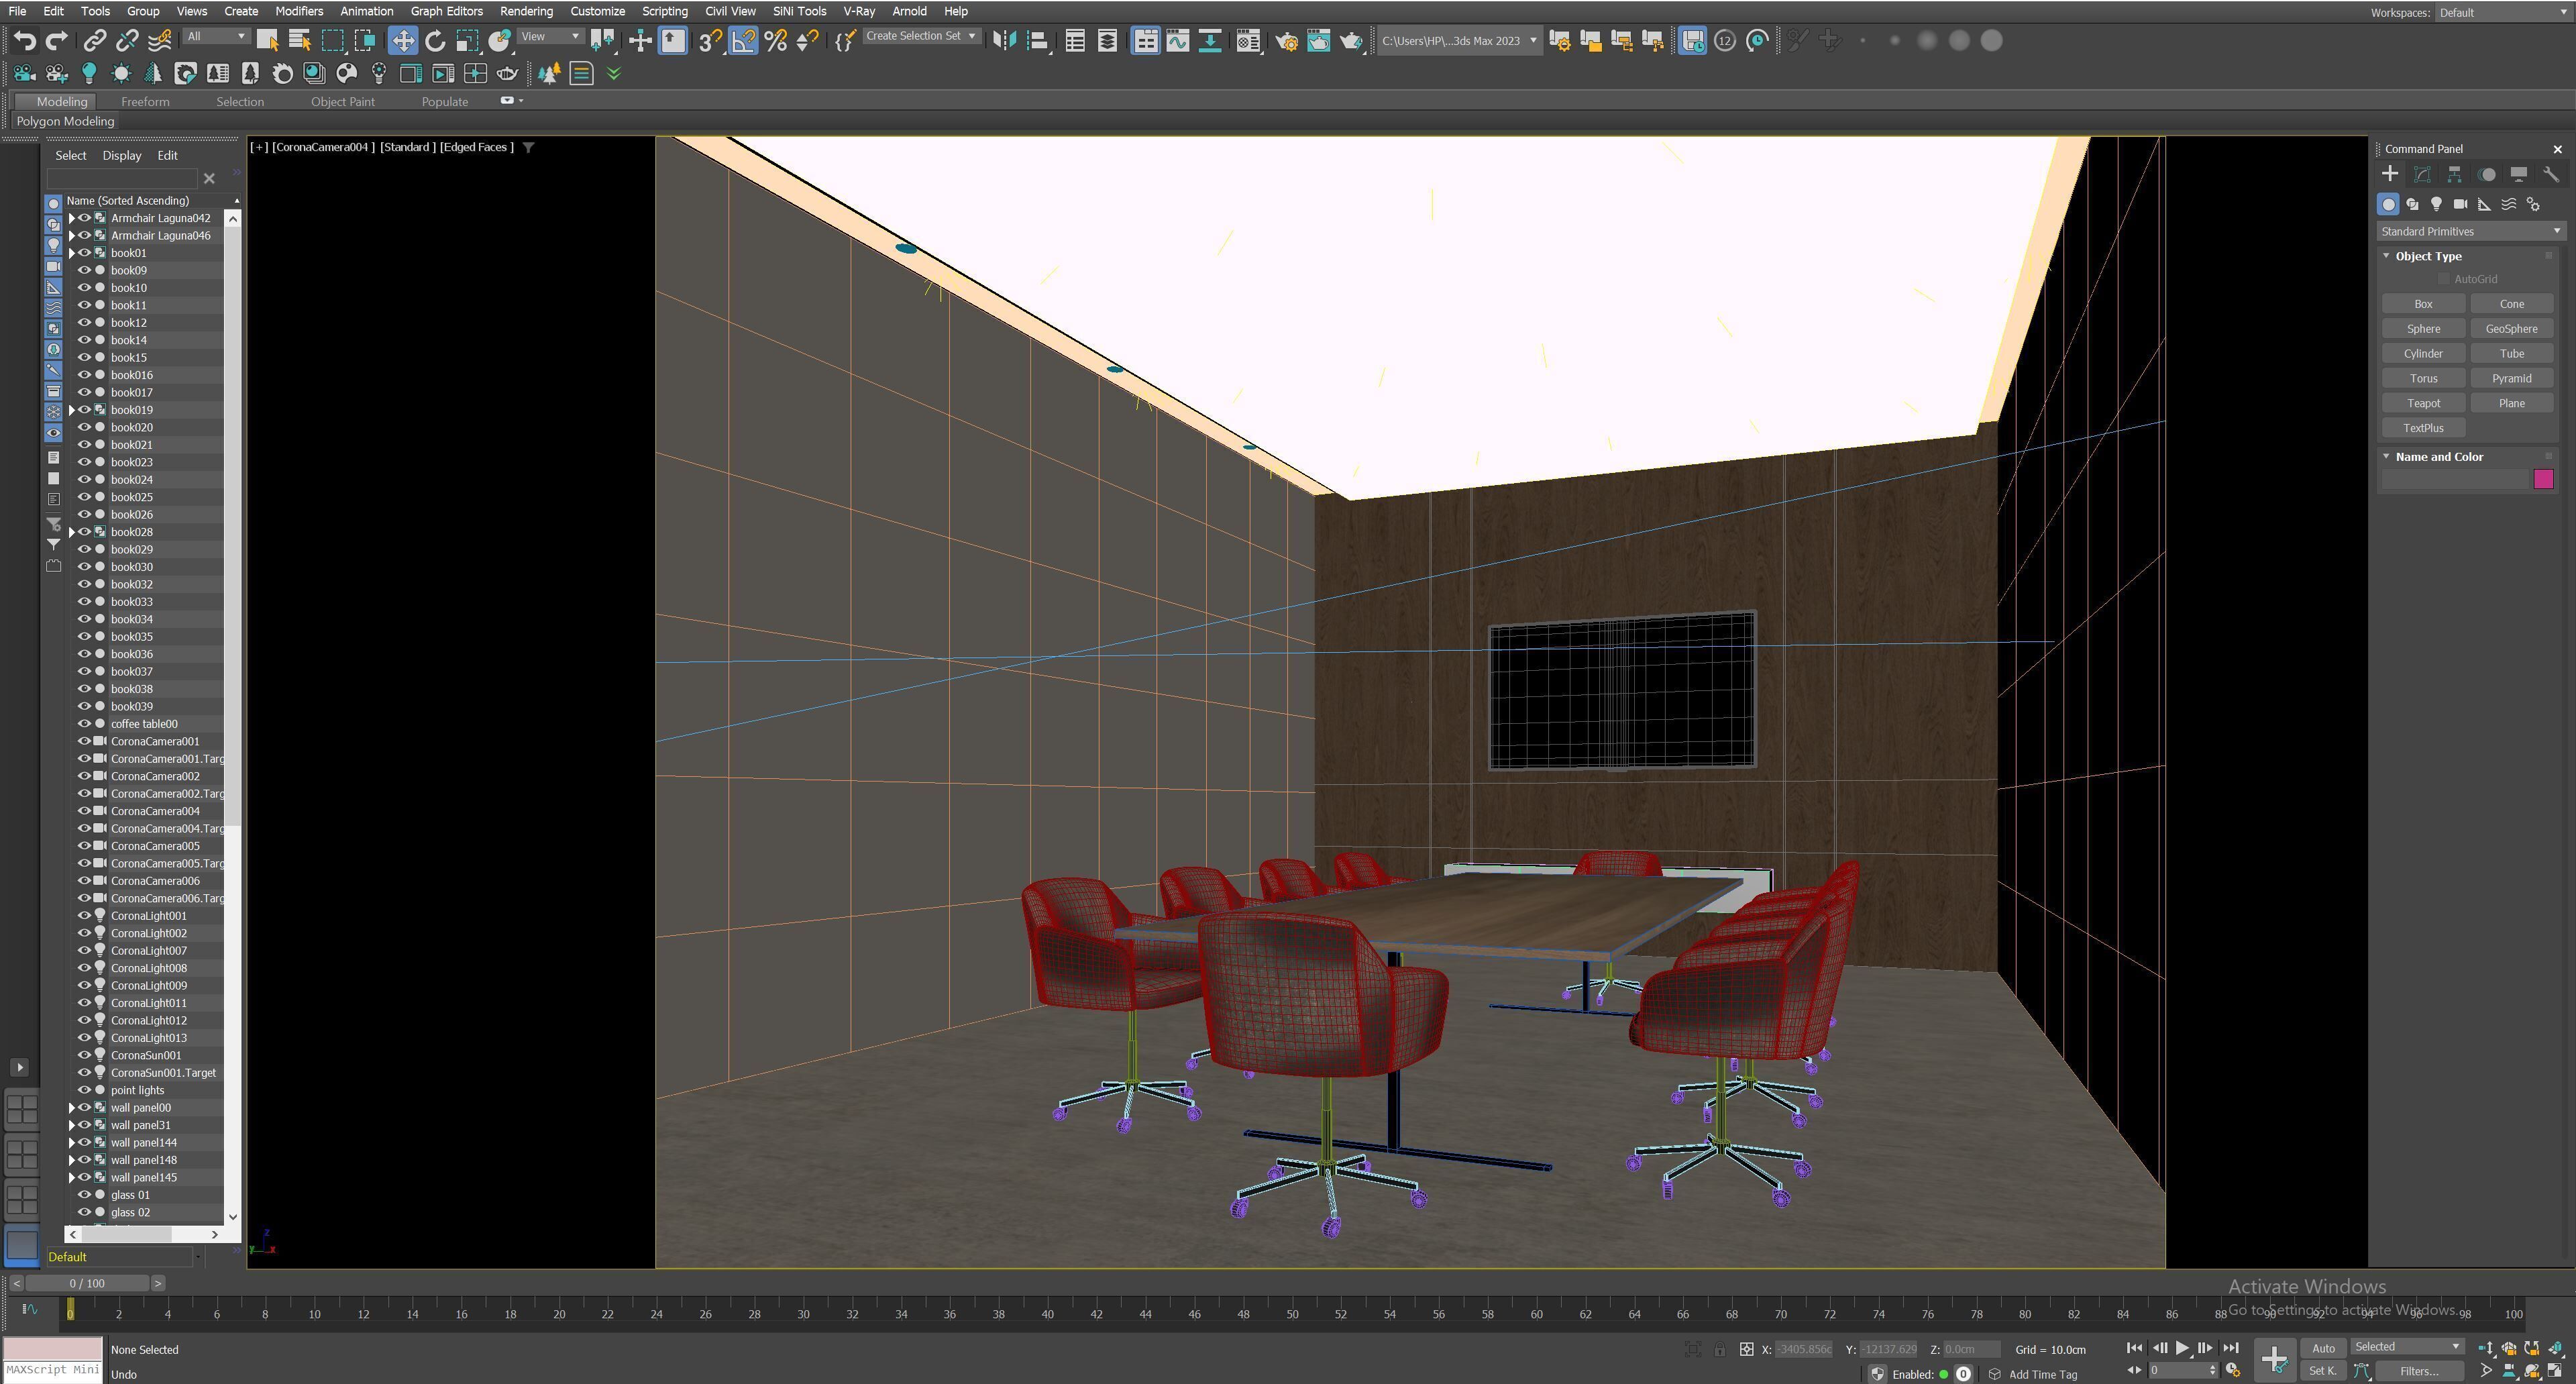This screenshot has height=1384, width=2576.
Task: Open the Modify panel tab icon
Action: pyautogui.click(x=2422, y=174)
